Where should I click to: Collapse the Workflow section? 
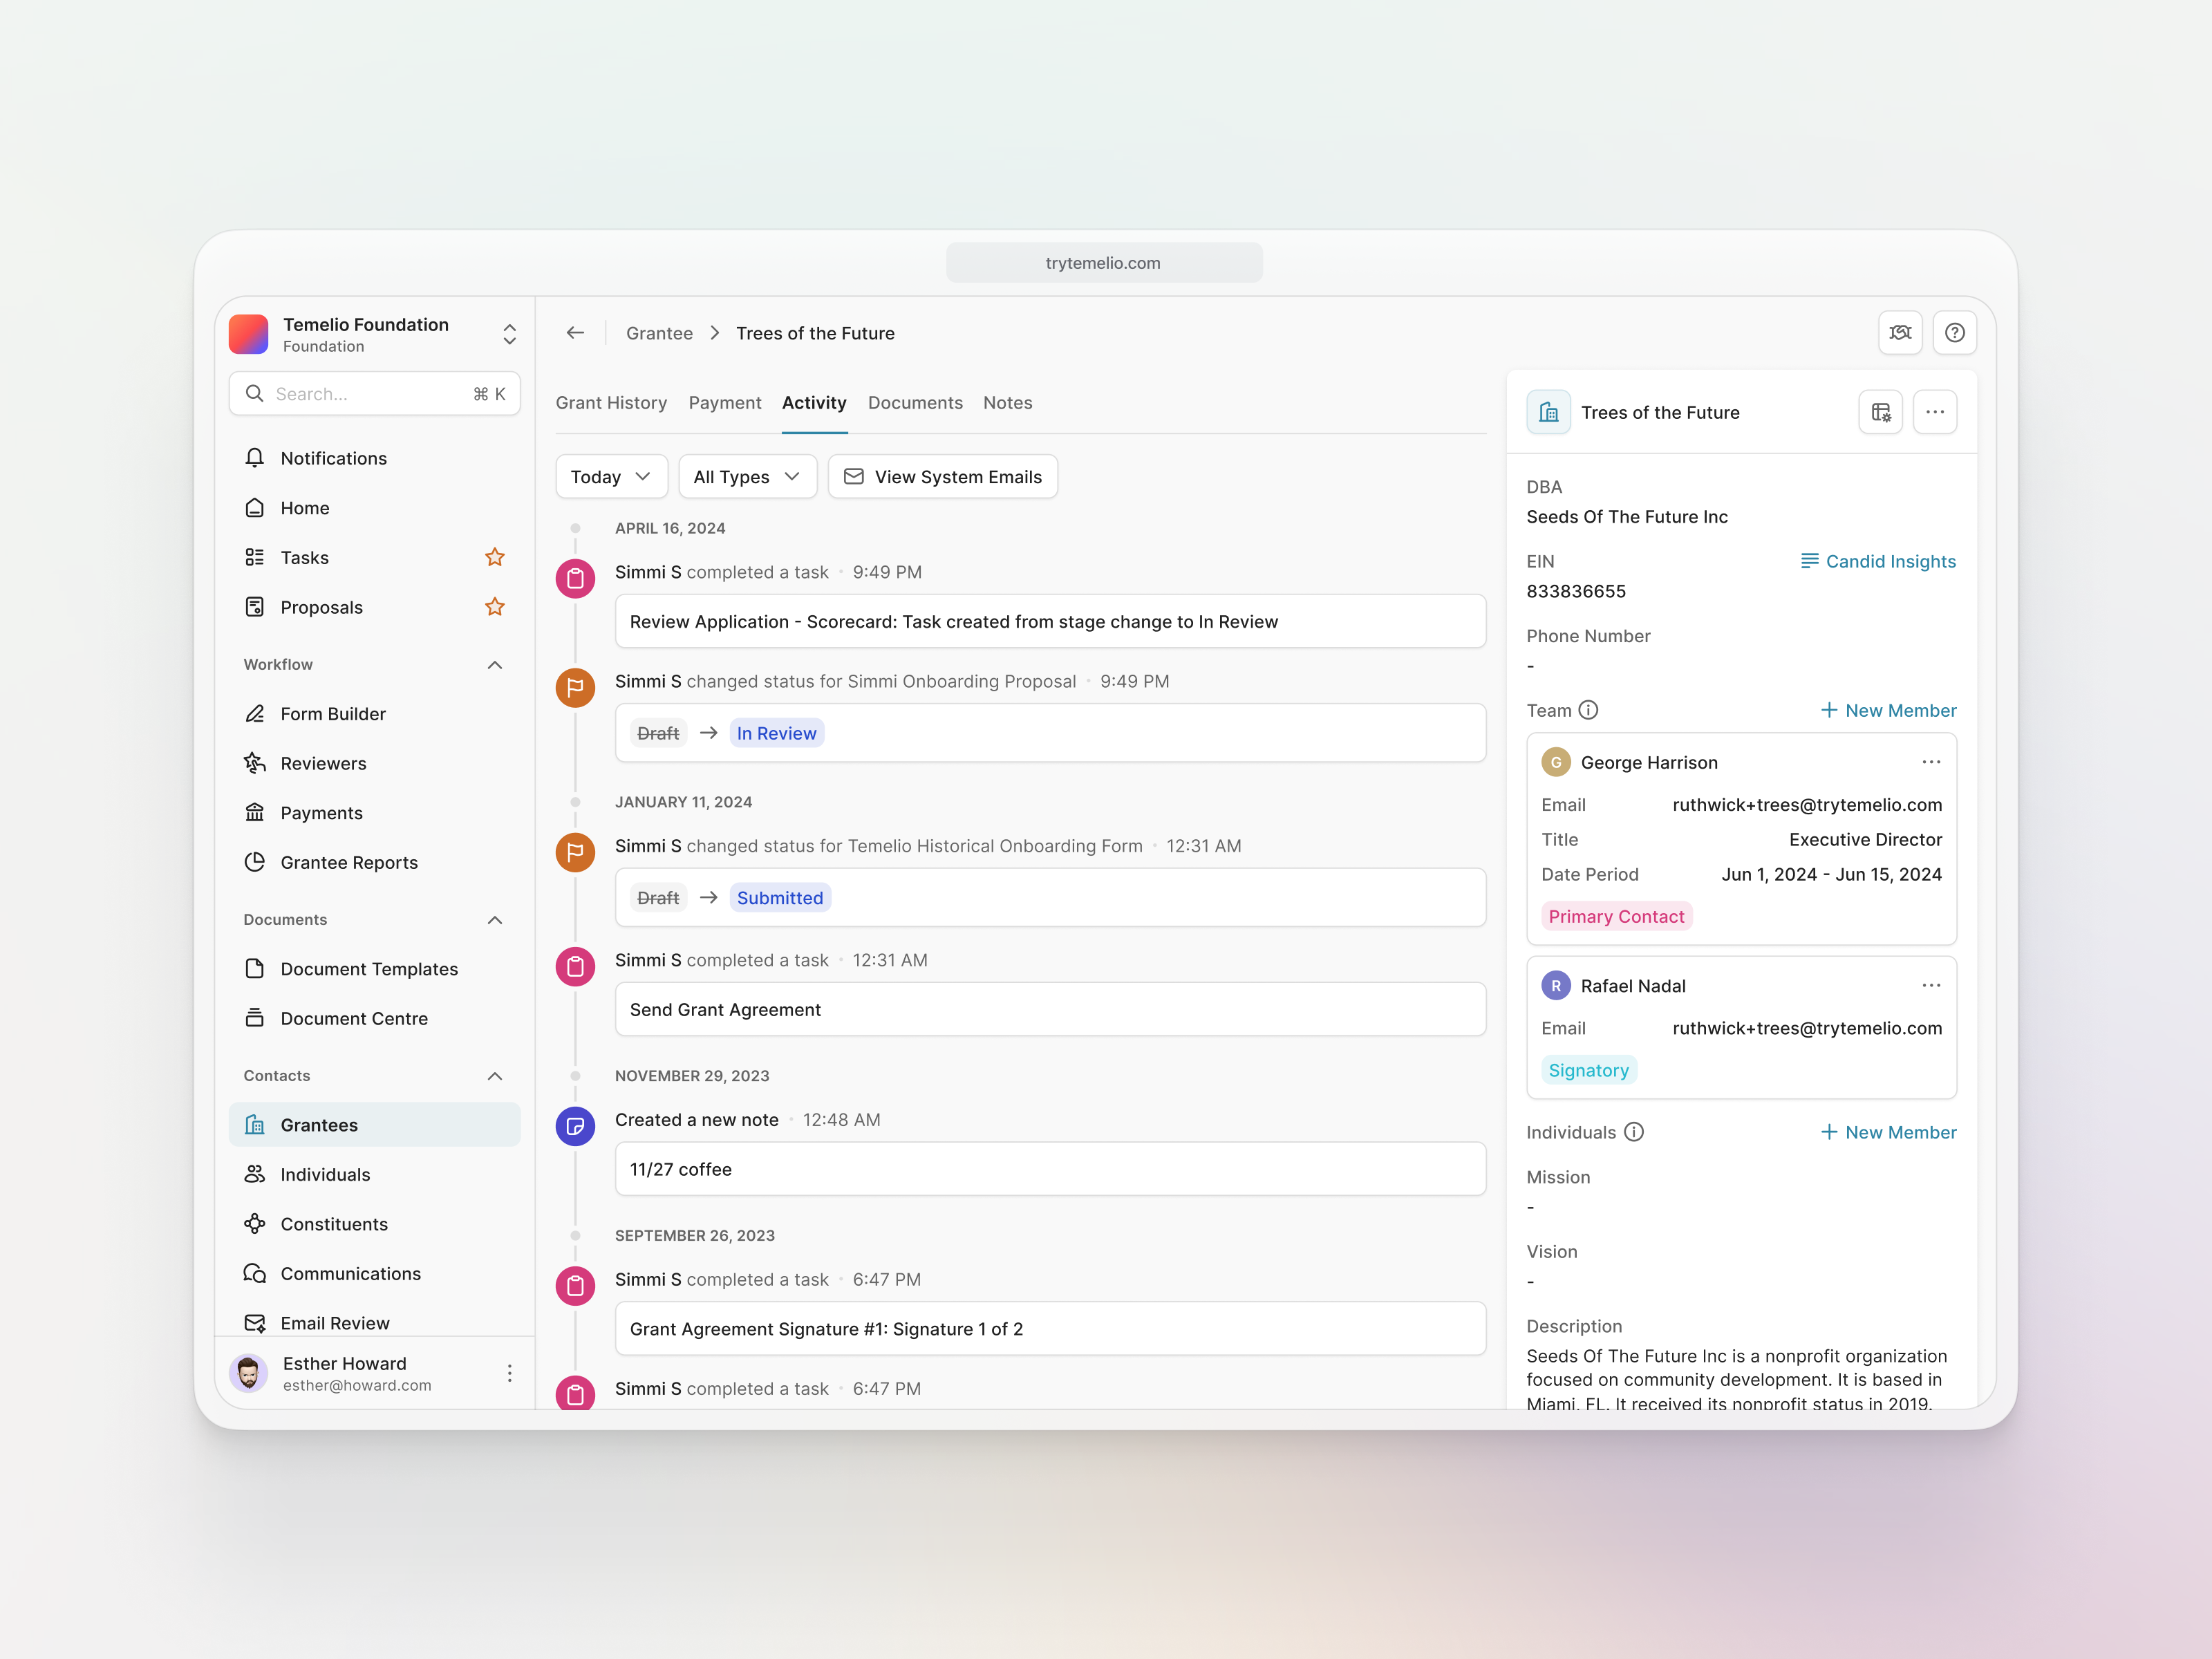[x=494, y=665]
